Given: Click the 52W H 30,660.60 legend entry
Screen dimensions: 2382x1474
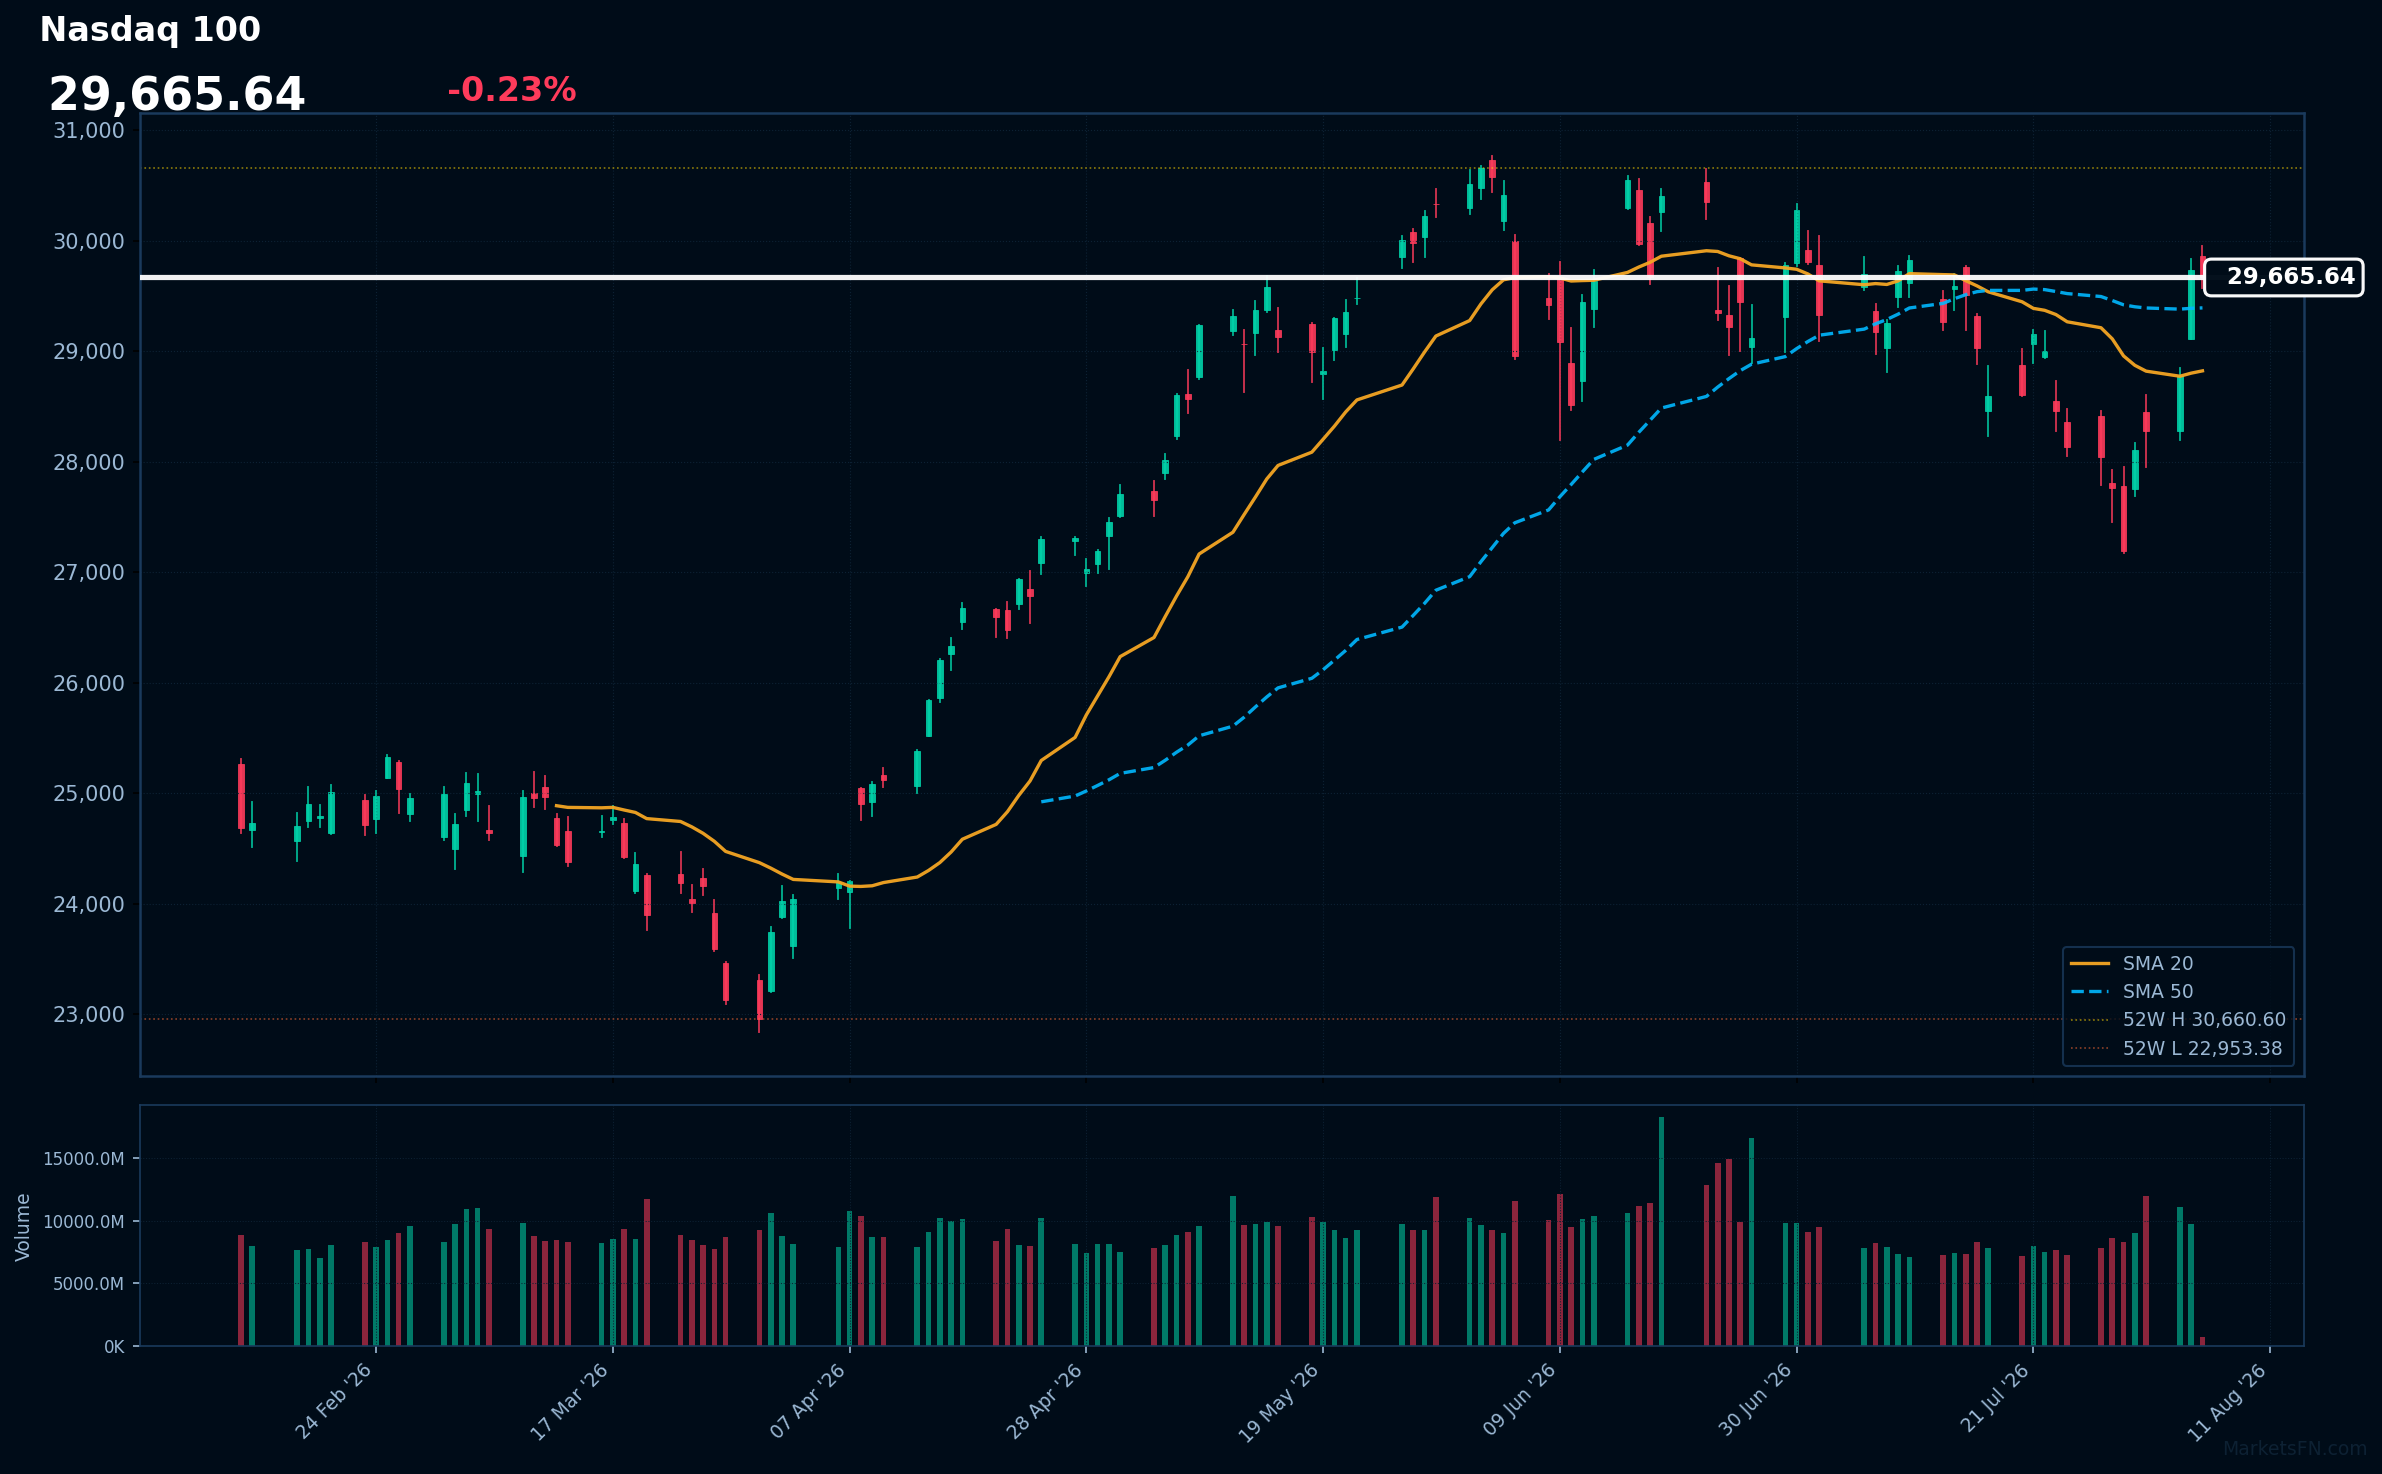Looking at the screenshot, I should [2178, 1020].
